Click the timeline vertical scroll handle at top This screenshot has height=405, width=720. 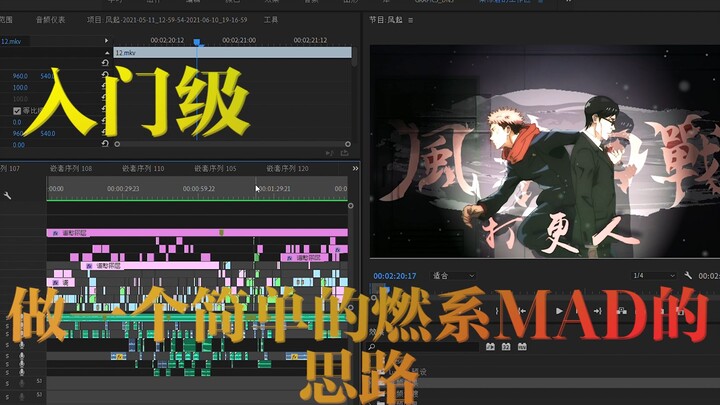pos(350,206)
